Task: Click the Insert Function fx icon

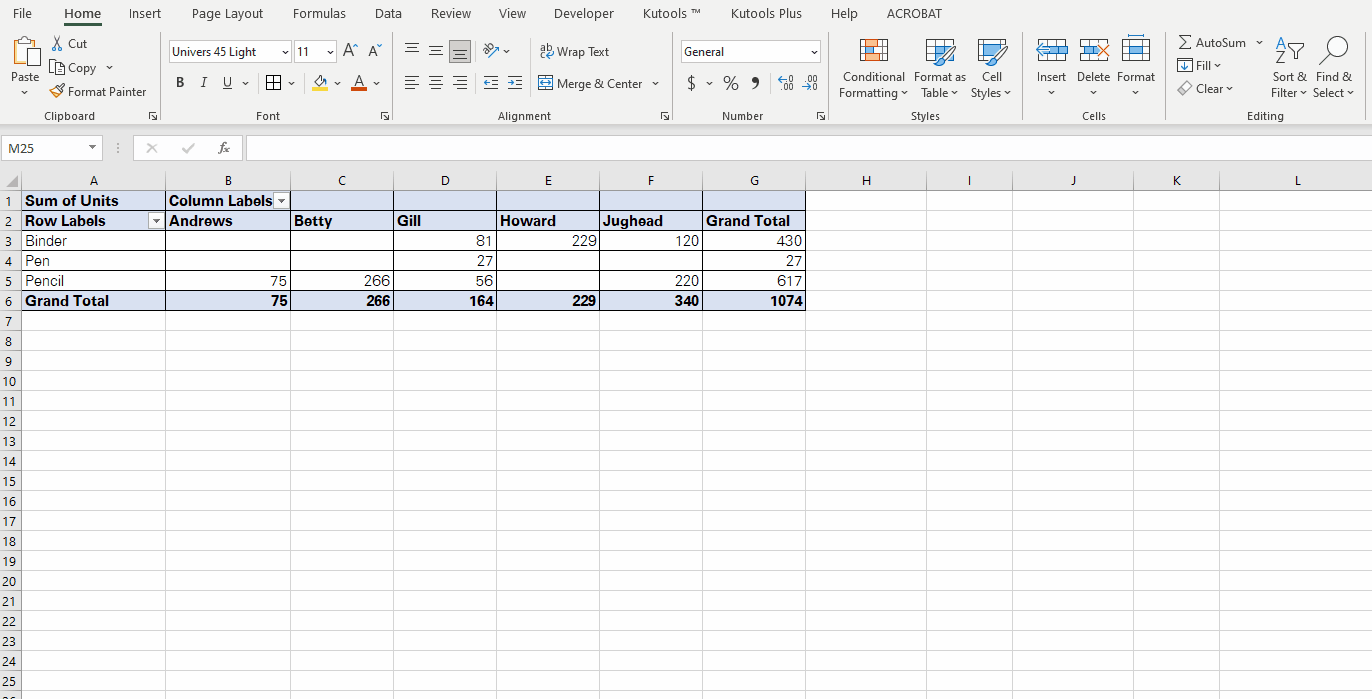Action: pos(224,148)
